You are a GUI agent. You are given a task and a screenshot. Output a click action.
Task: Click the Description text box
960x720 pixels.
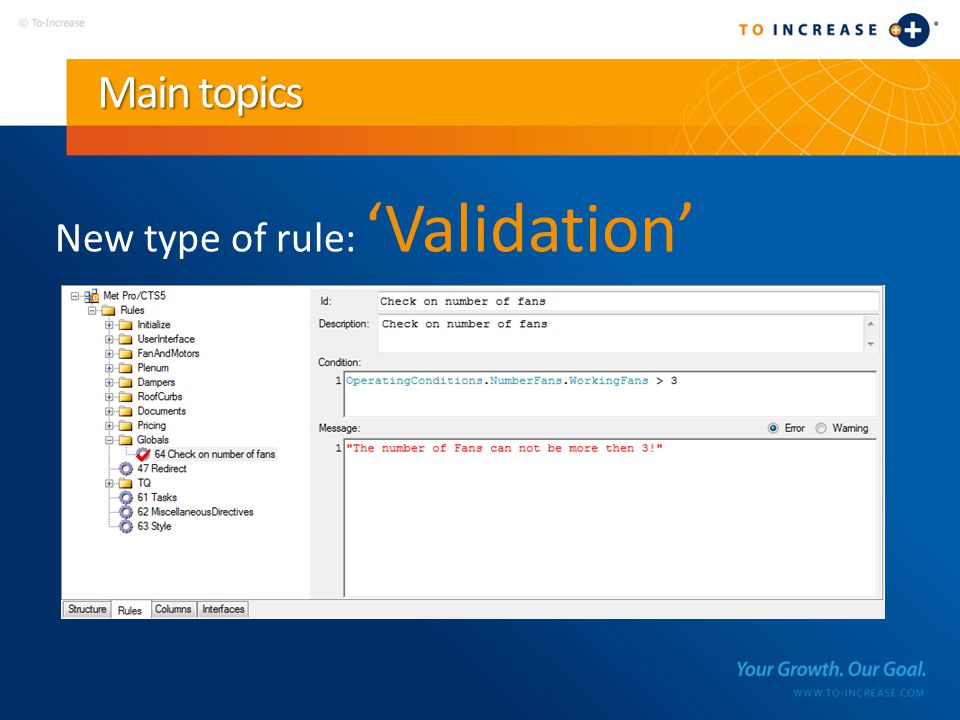click(620, 334)
